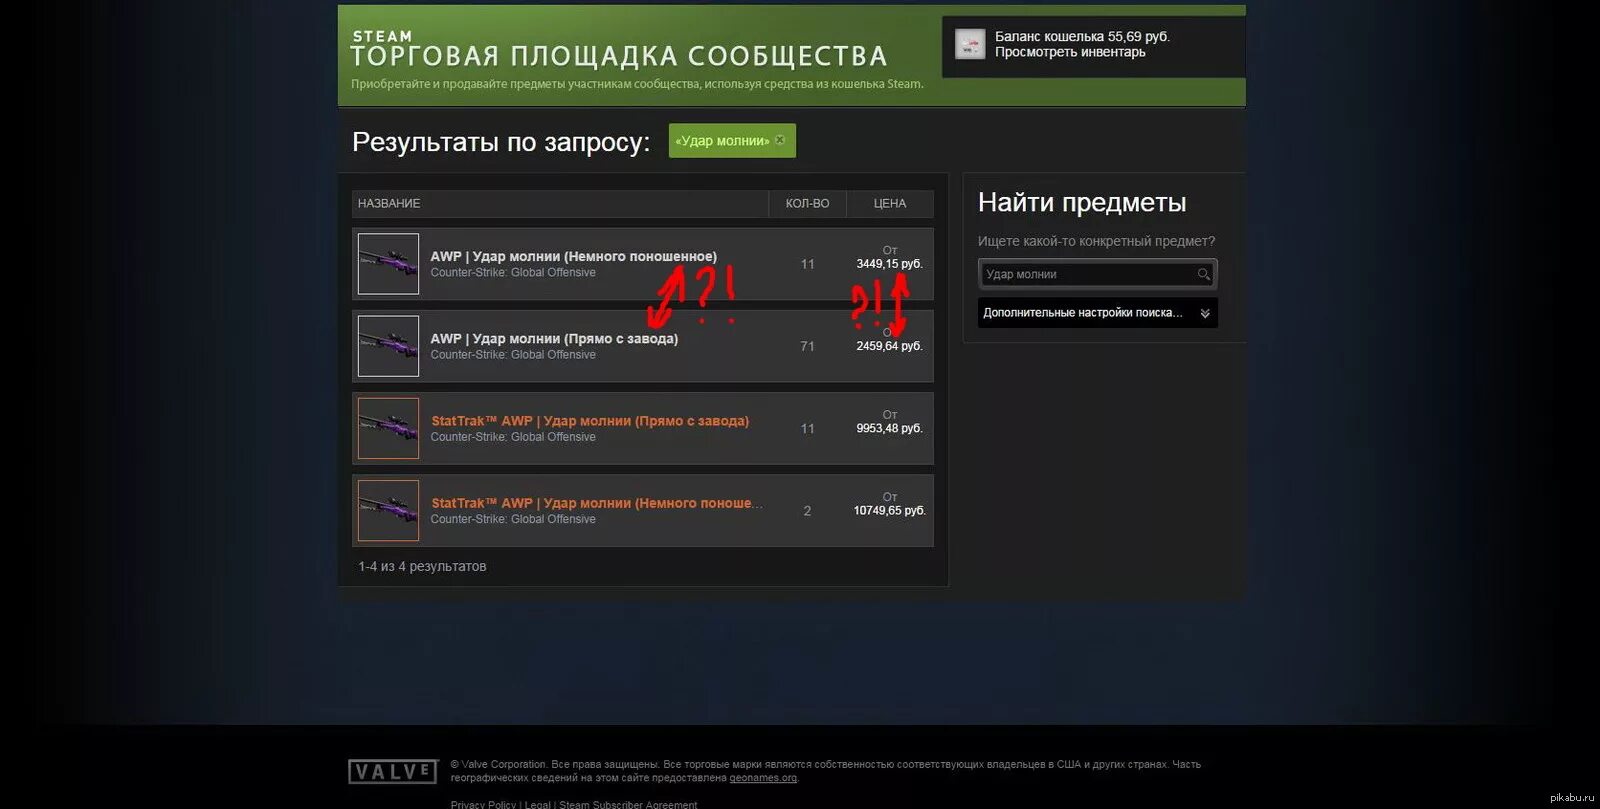Open thumbnail of non-StatTrak AWP Прямо с завода

(388, 346)
